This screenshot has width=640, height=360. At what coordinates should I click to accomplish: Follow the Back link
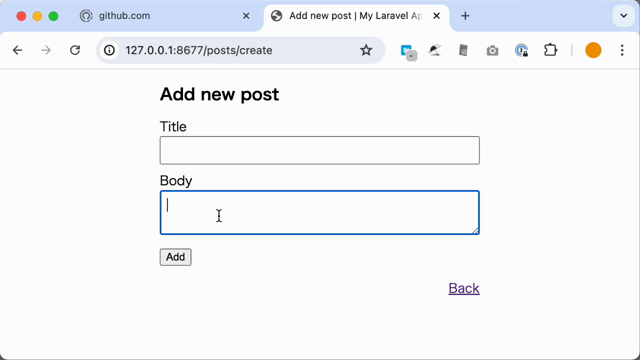tap(464, 289)
